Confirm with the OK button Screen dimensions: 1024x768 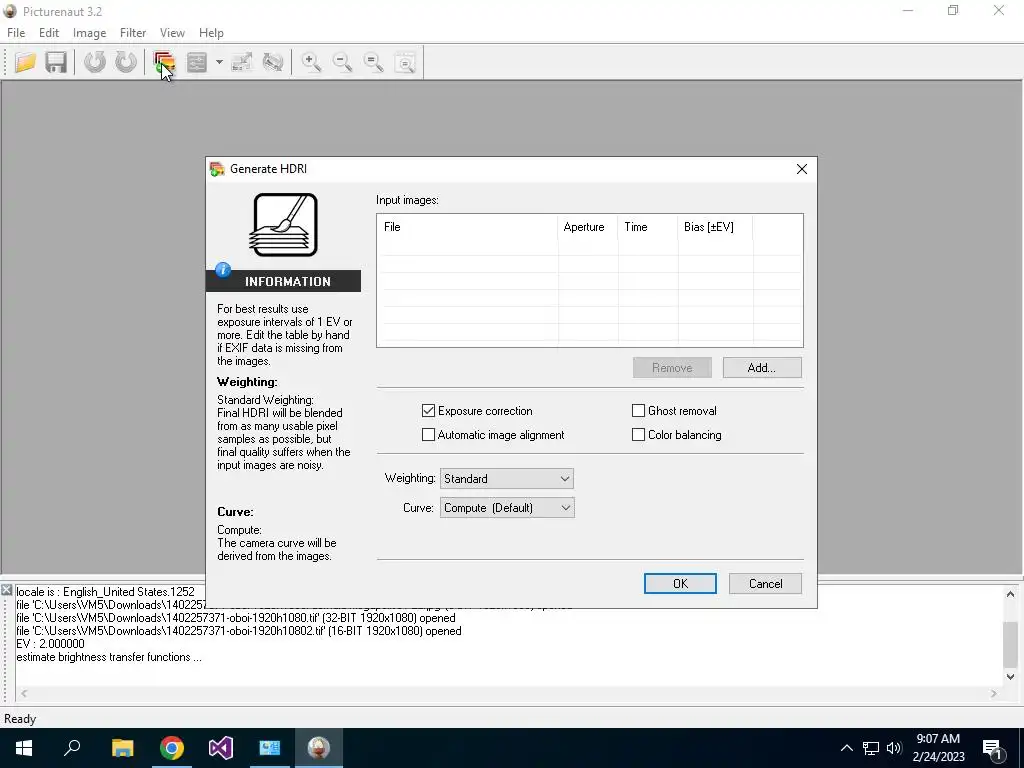680,584
